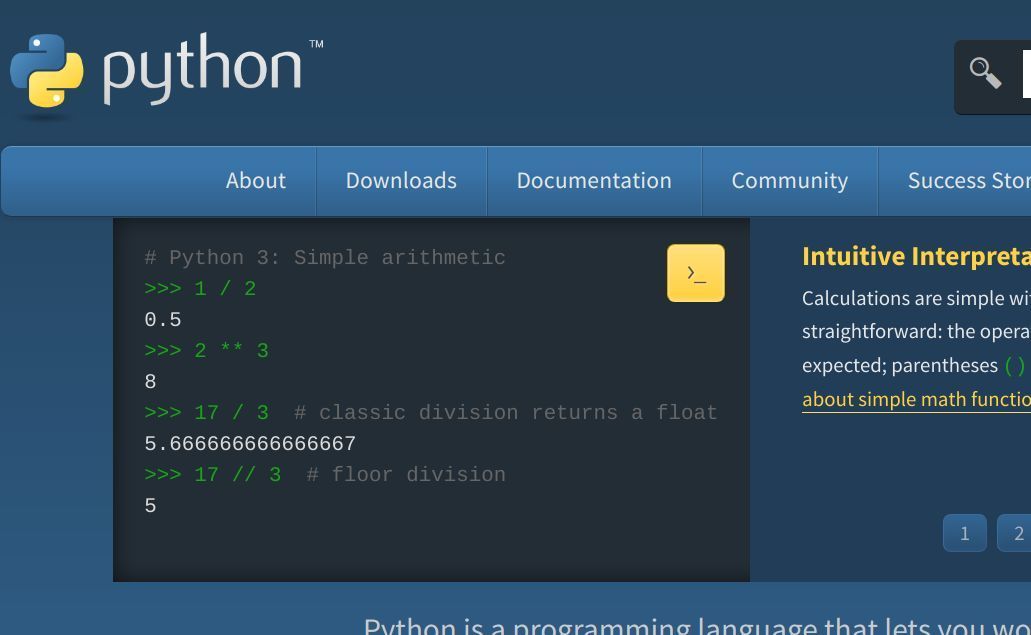Screen dimensions: 1031x635
Task: Open the Documentation menu
Action: click(x=594, y=181)
